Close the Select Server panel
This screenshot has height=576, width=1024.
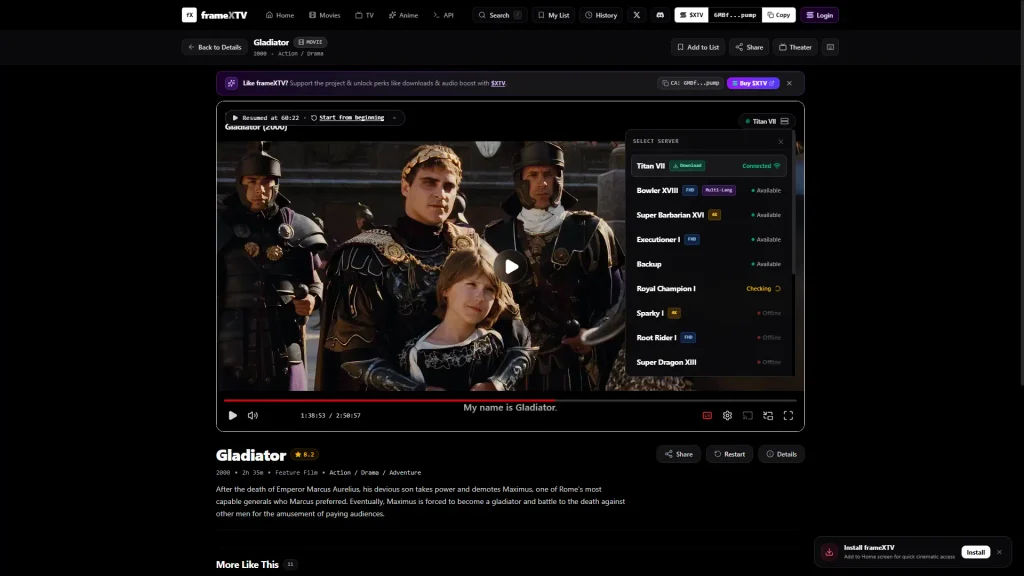pyautogui.click(x=780, y=141)
